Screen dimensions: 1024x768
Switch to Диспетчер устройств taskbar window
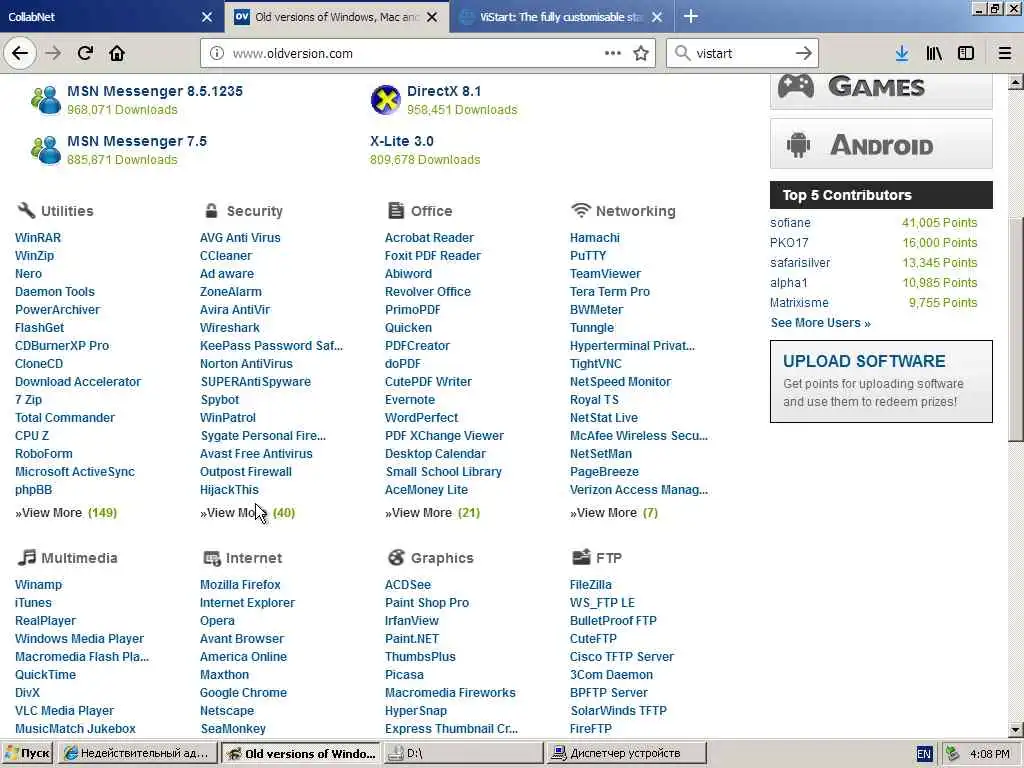point(626,753)
